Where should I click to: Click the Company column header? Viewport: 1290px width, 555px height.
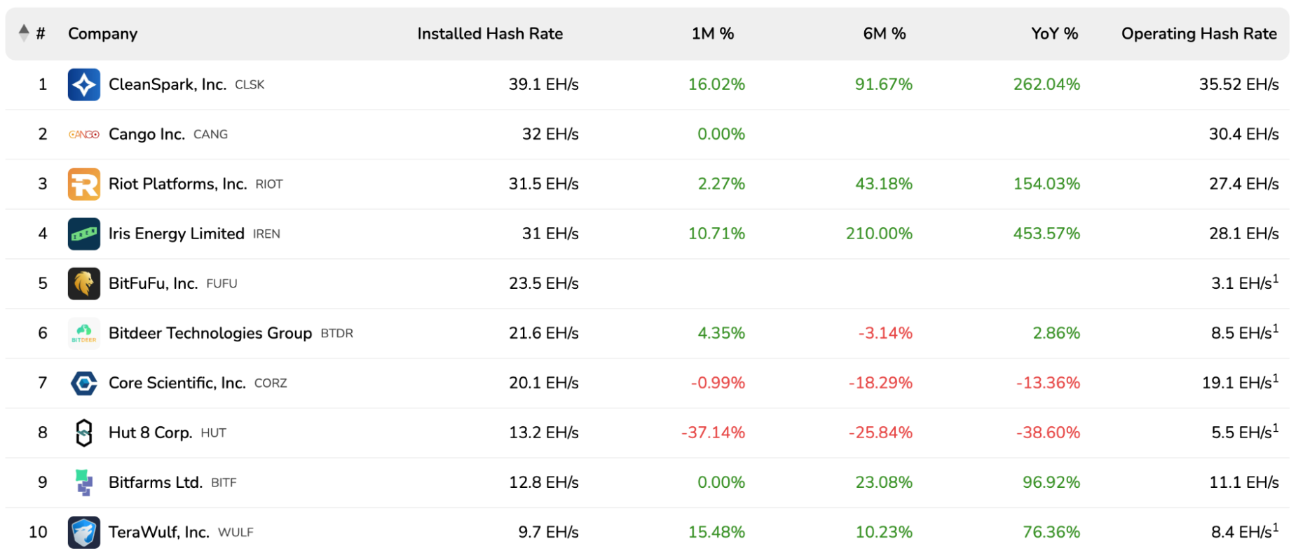point(103,34)
